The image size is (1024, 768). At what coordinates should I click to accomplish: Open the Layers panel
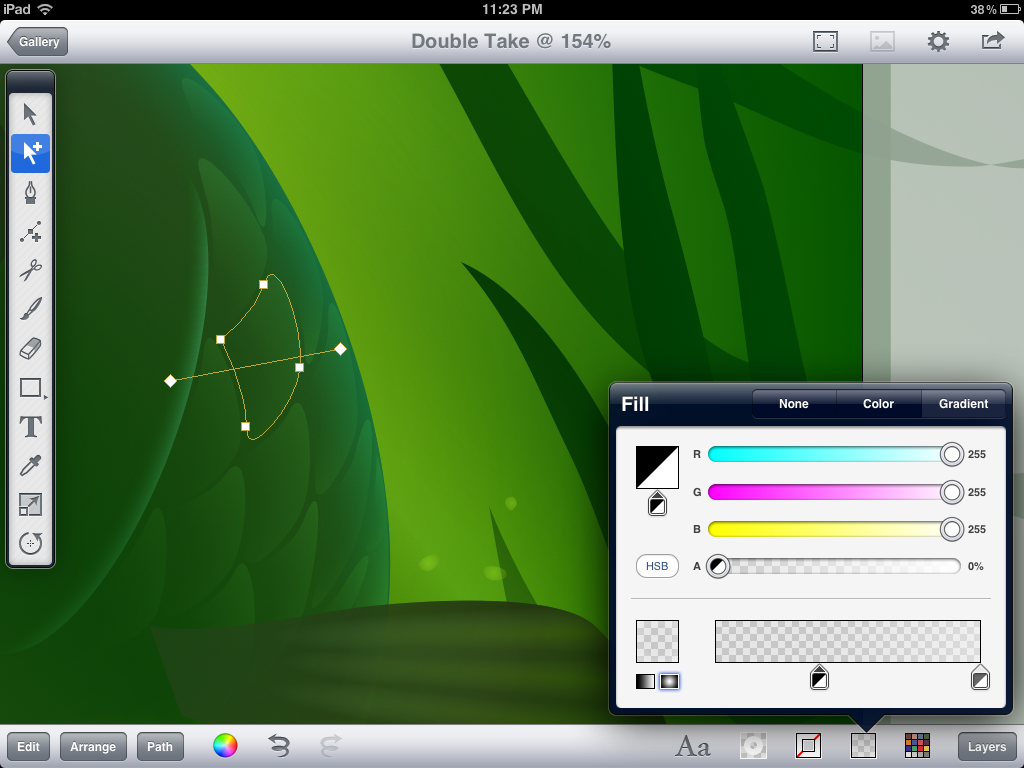pos(987,747)
